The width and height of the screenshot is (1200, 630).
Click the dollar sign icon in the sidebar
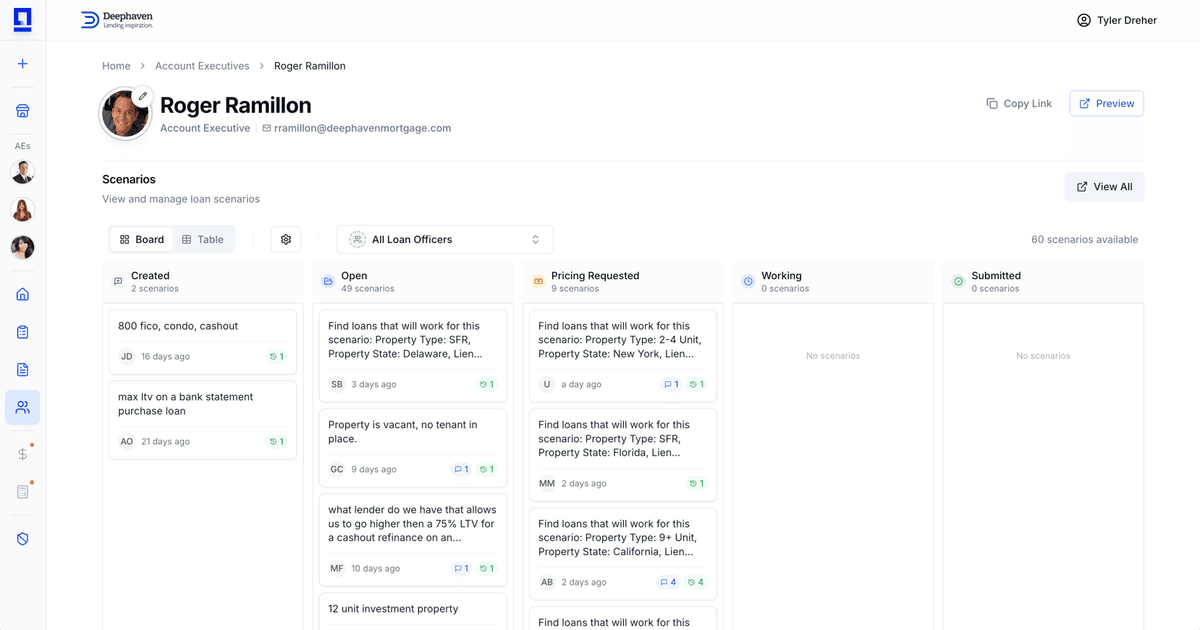(x=22, y=454)
